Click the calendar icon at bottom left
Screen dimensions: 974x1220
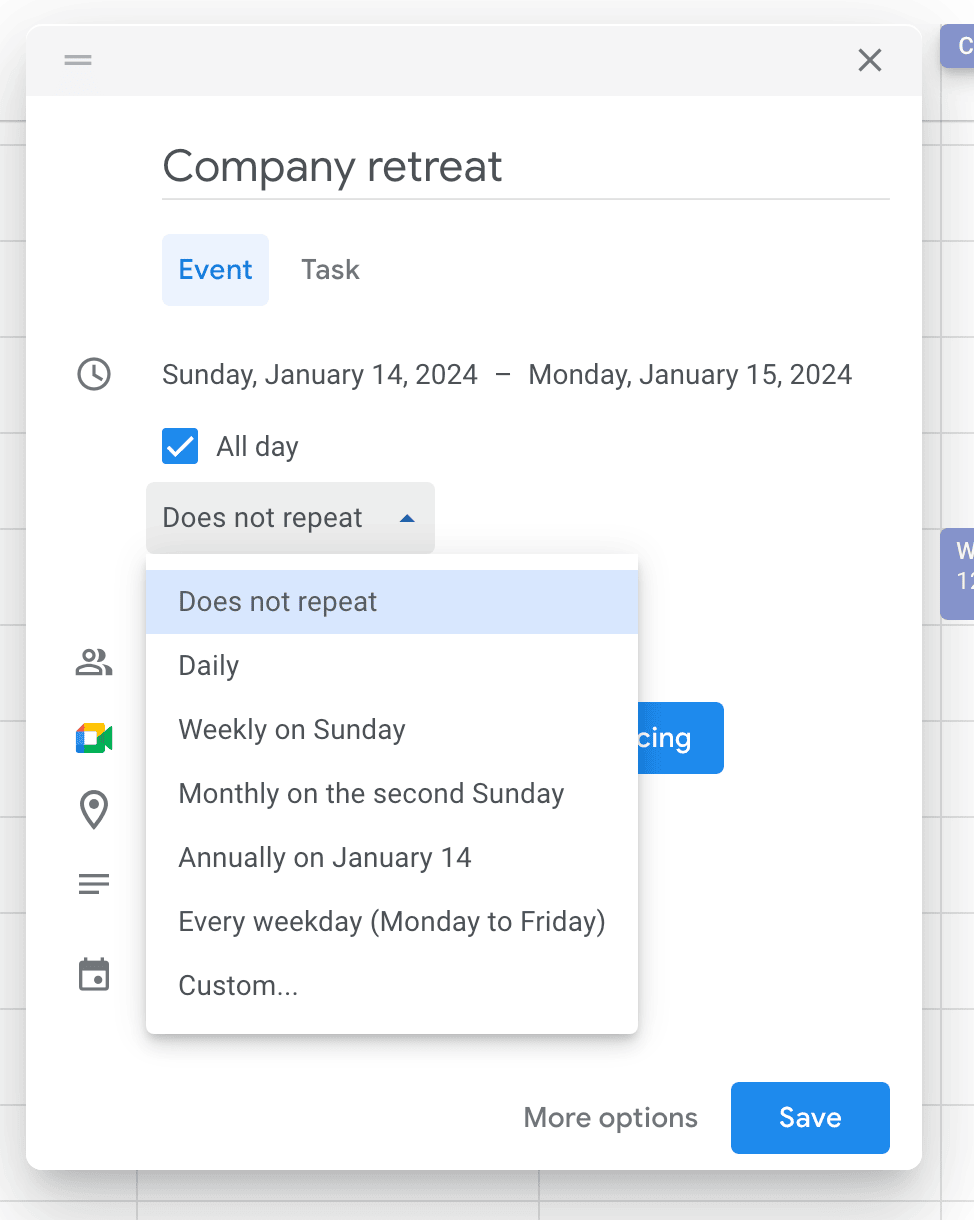click(x=94, y=975)
